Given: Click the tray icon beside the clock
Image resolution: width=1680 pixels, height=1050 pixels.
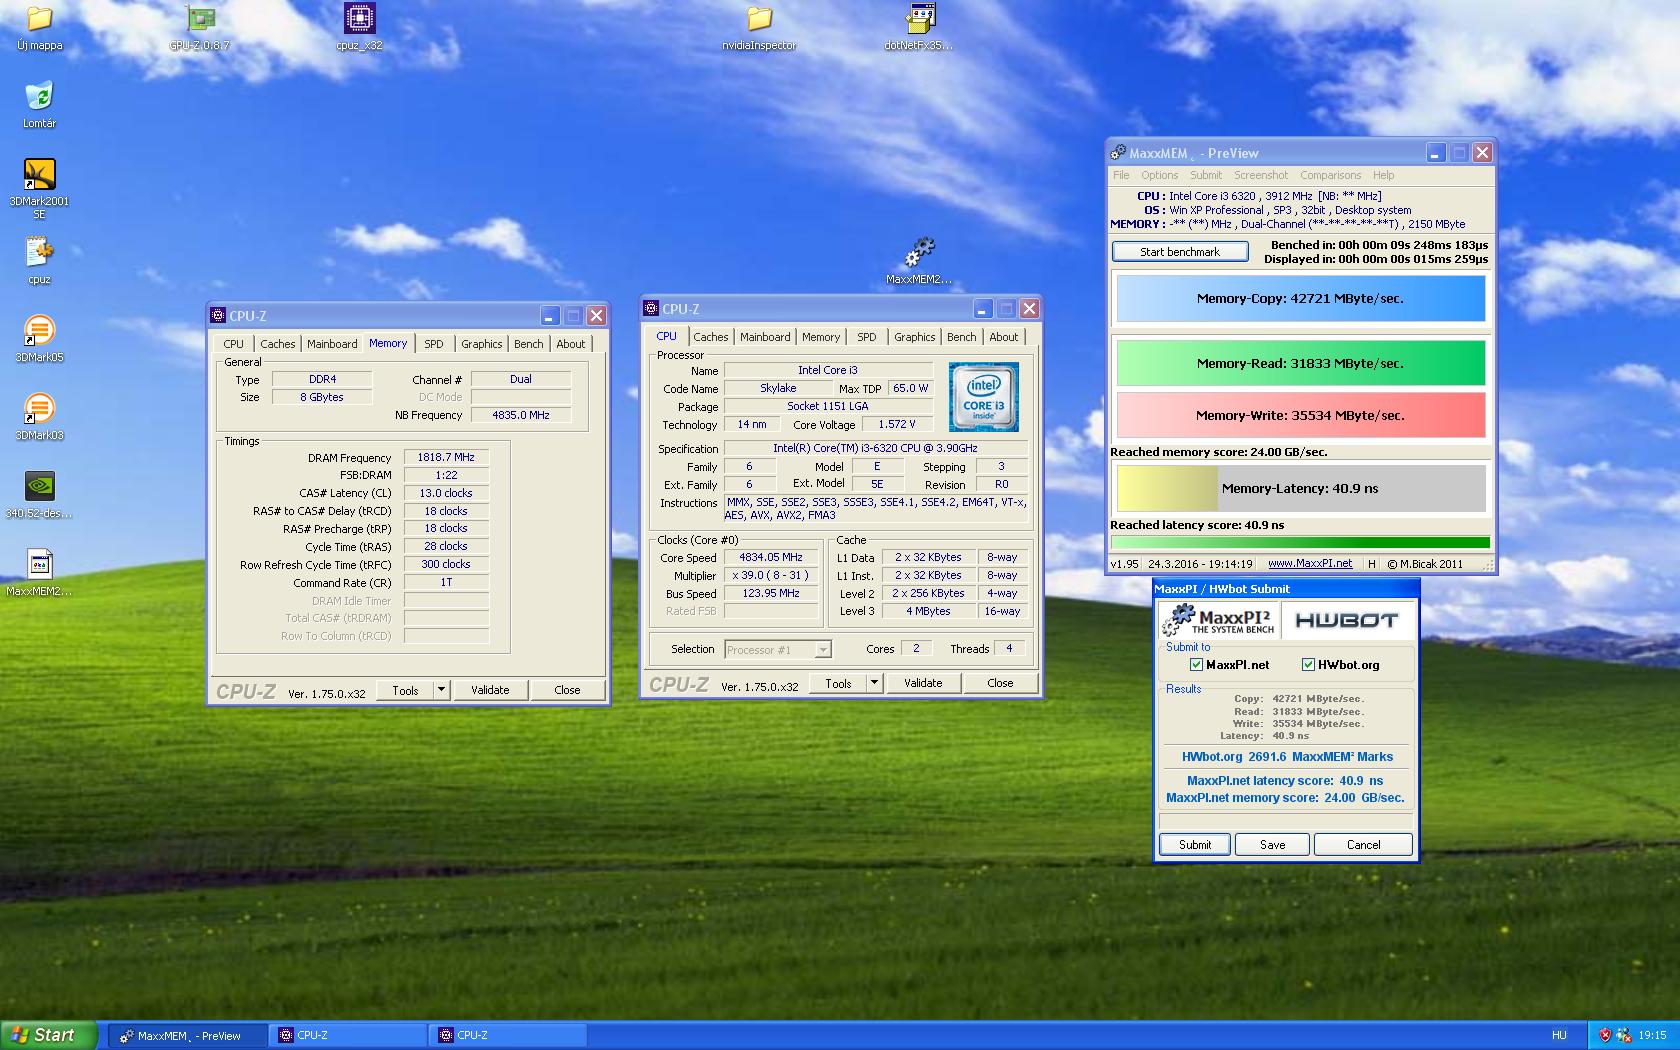Looking at the screenshot, I should [1623, 1035].
